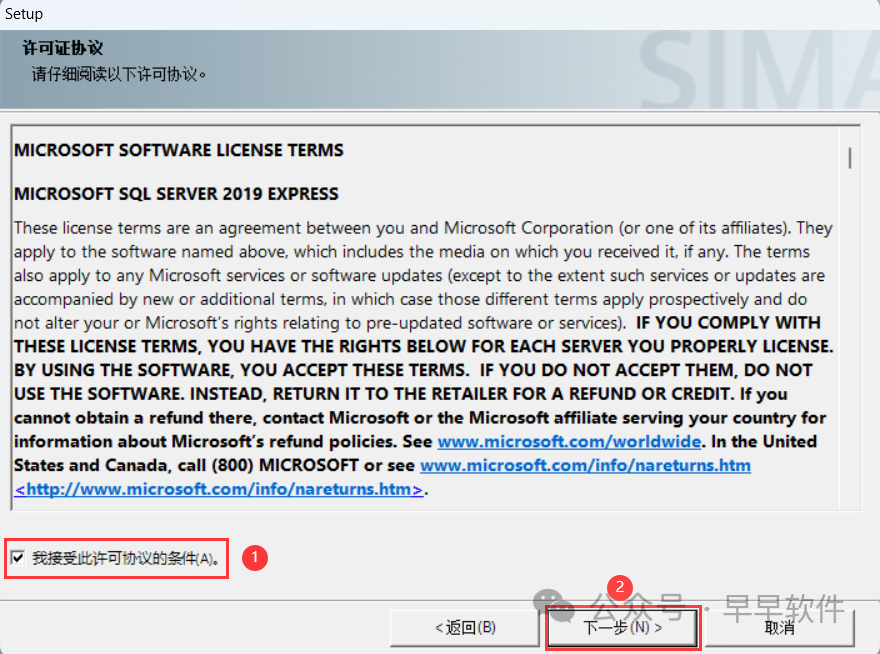The image size is (880, 654).
Task: Click 下一步(N) to continue setup
Action: point(622,628)
